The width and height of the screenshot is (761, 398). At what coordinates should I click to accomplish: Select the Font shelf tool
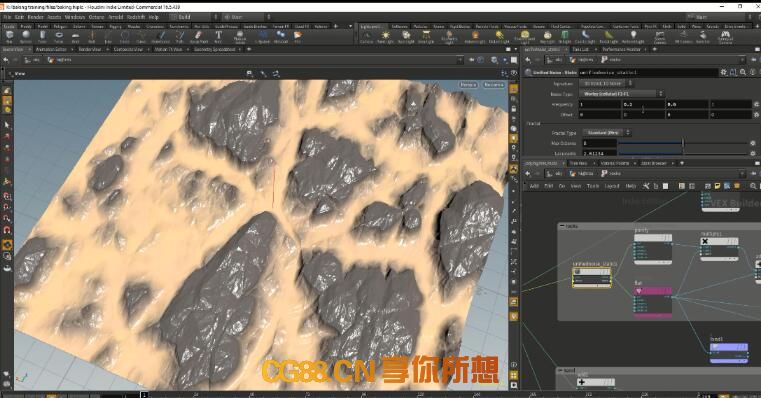[218, 36]
